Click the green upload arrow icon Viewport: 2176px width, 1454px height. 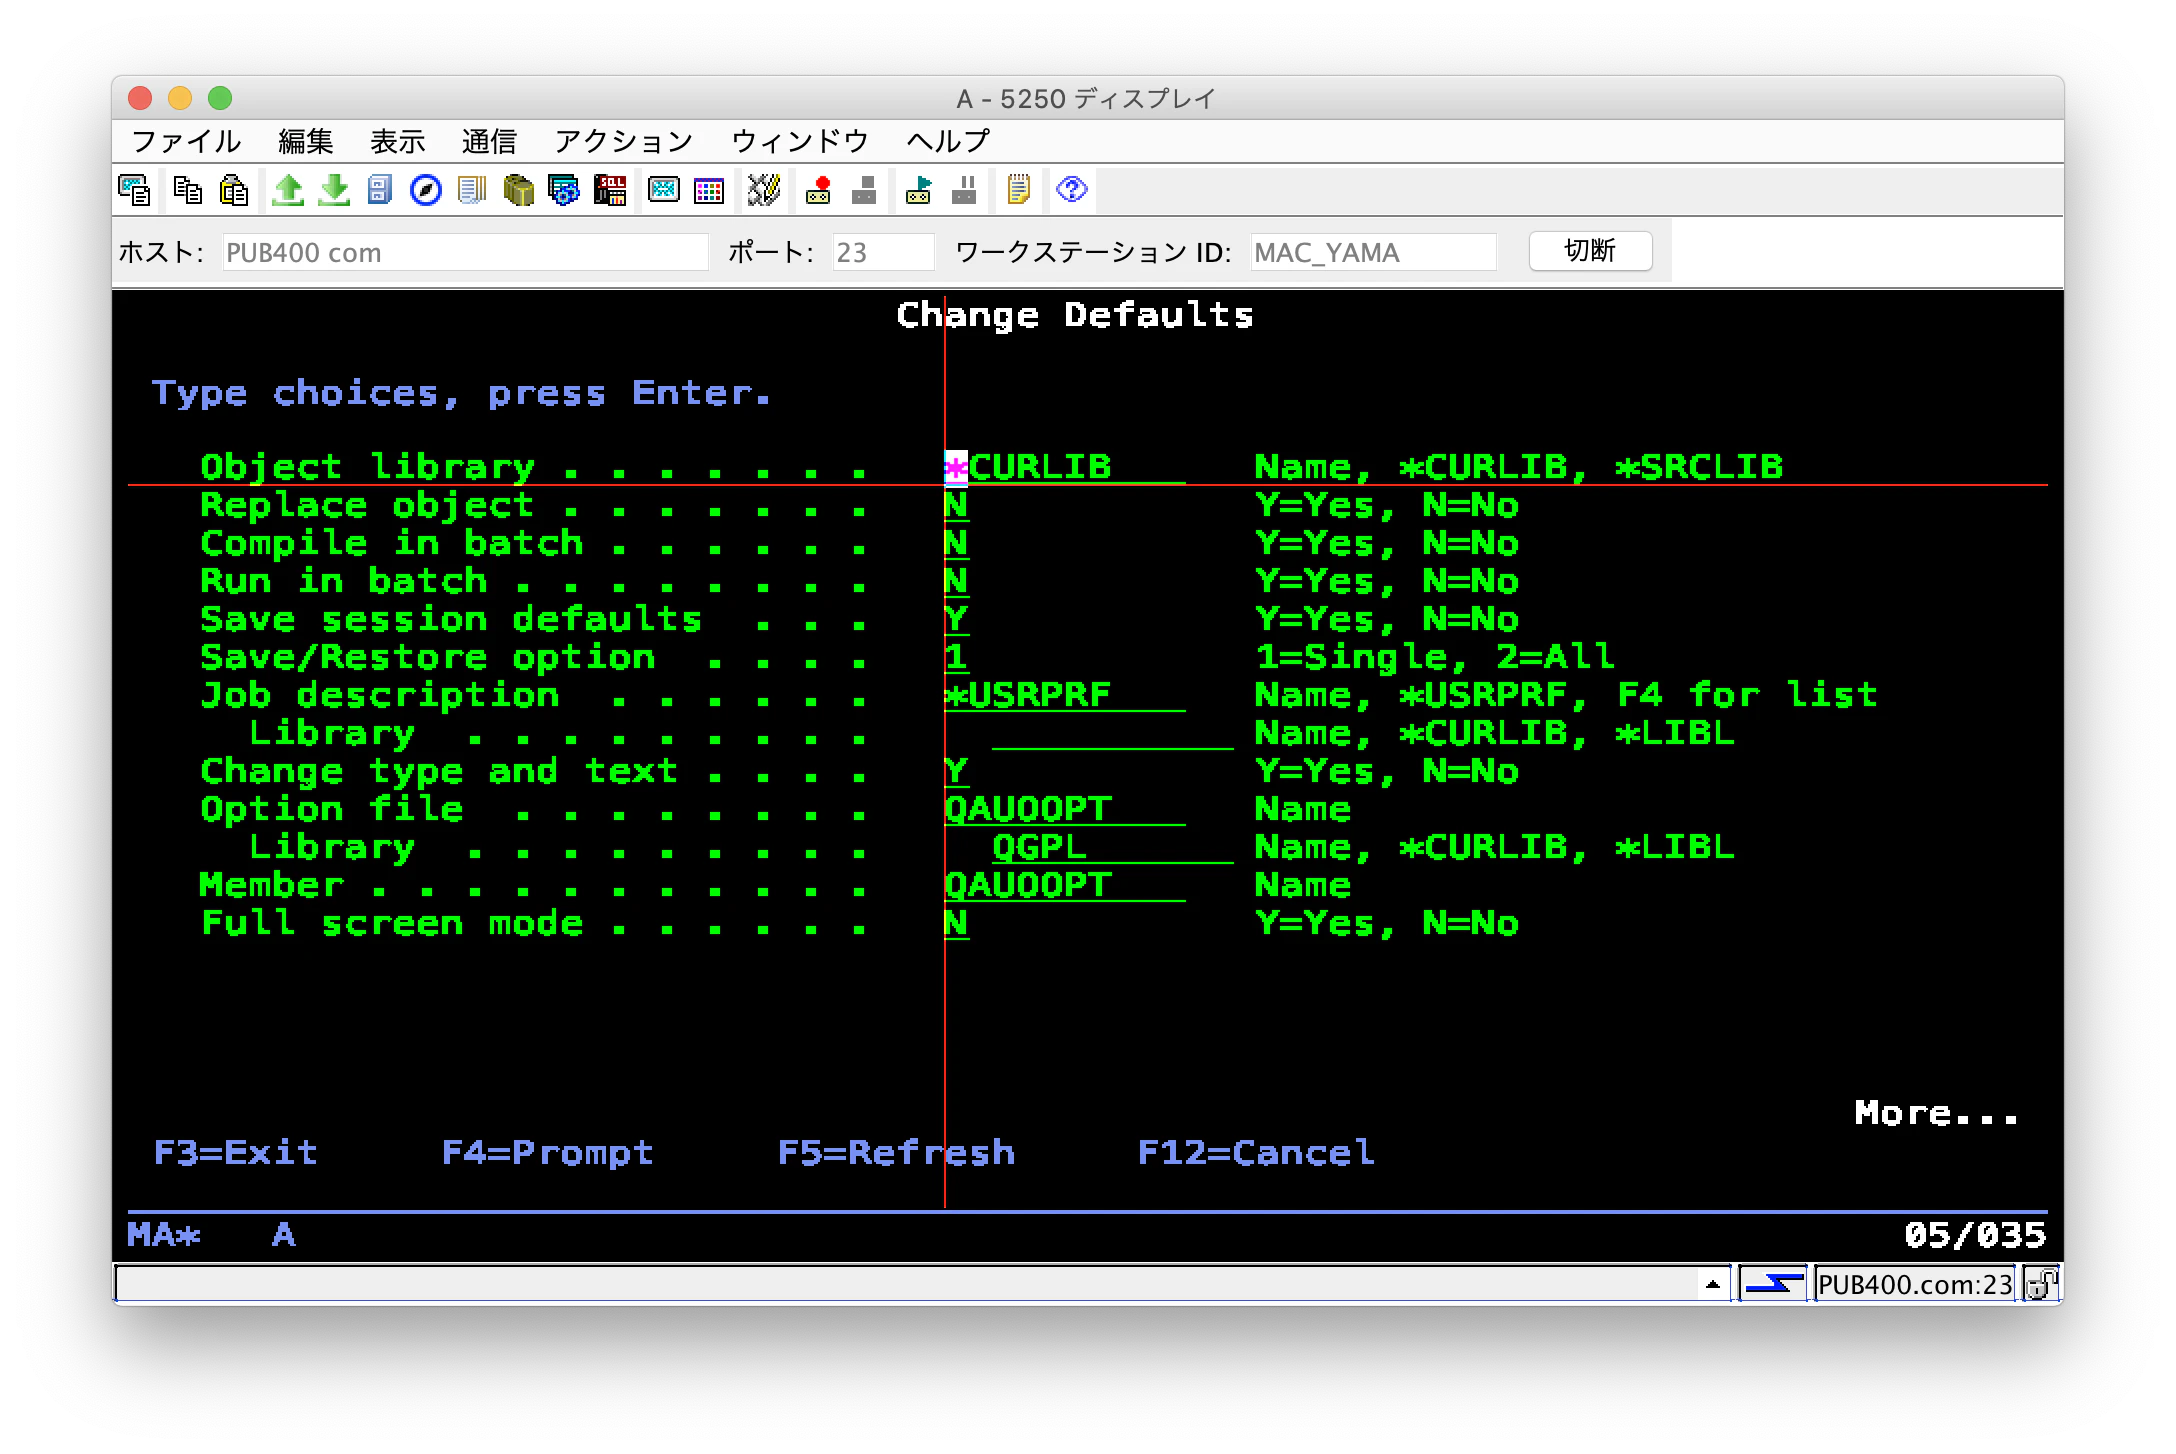click(x=288, y=190)
